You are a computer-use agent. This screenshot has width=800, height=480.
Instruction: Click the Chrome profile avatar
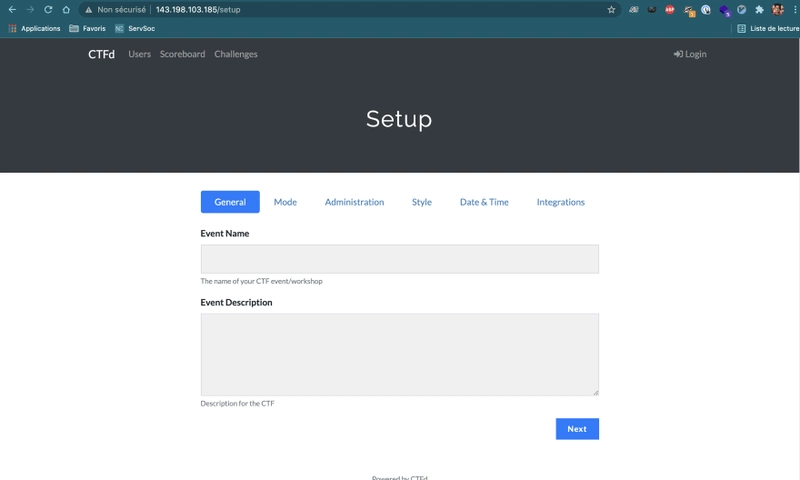tap(777, 9)
